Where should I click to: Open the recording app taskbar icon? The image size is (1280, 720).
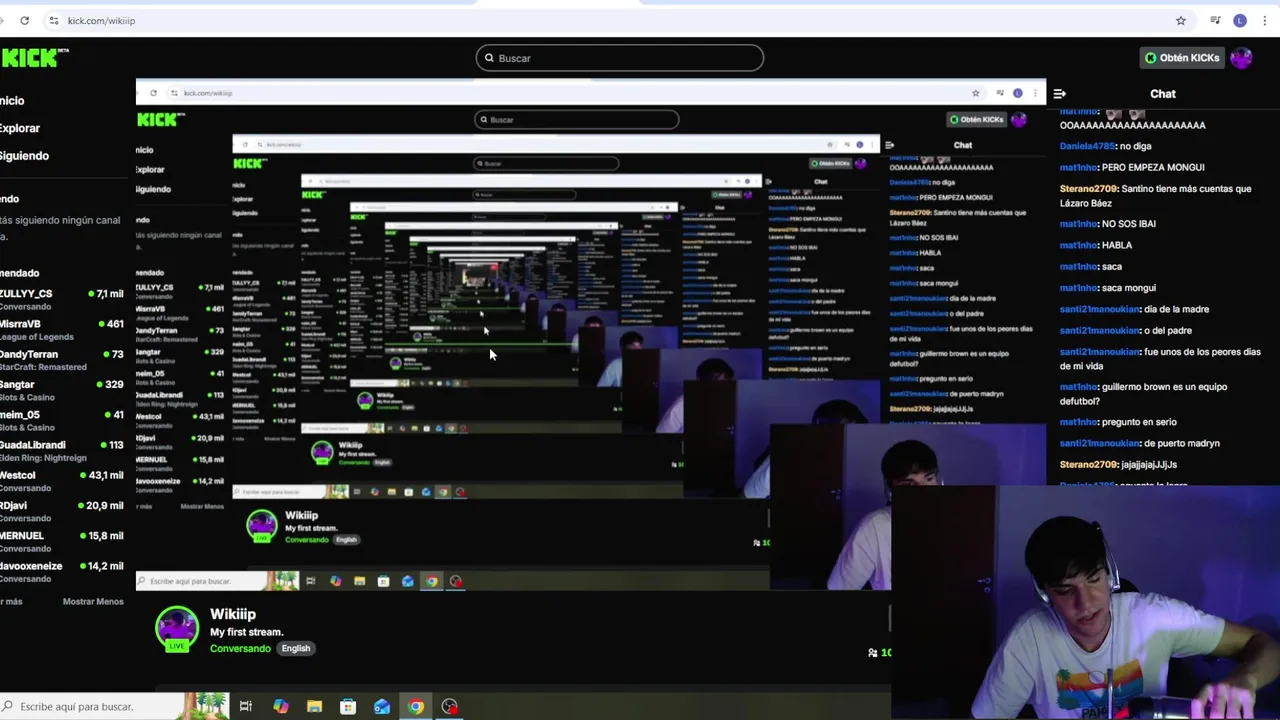point(450,707)
